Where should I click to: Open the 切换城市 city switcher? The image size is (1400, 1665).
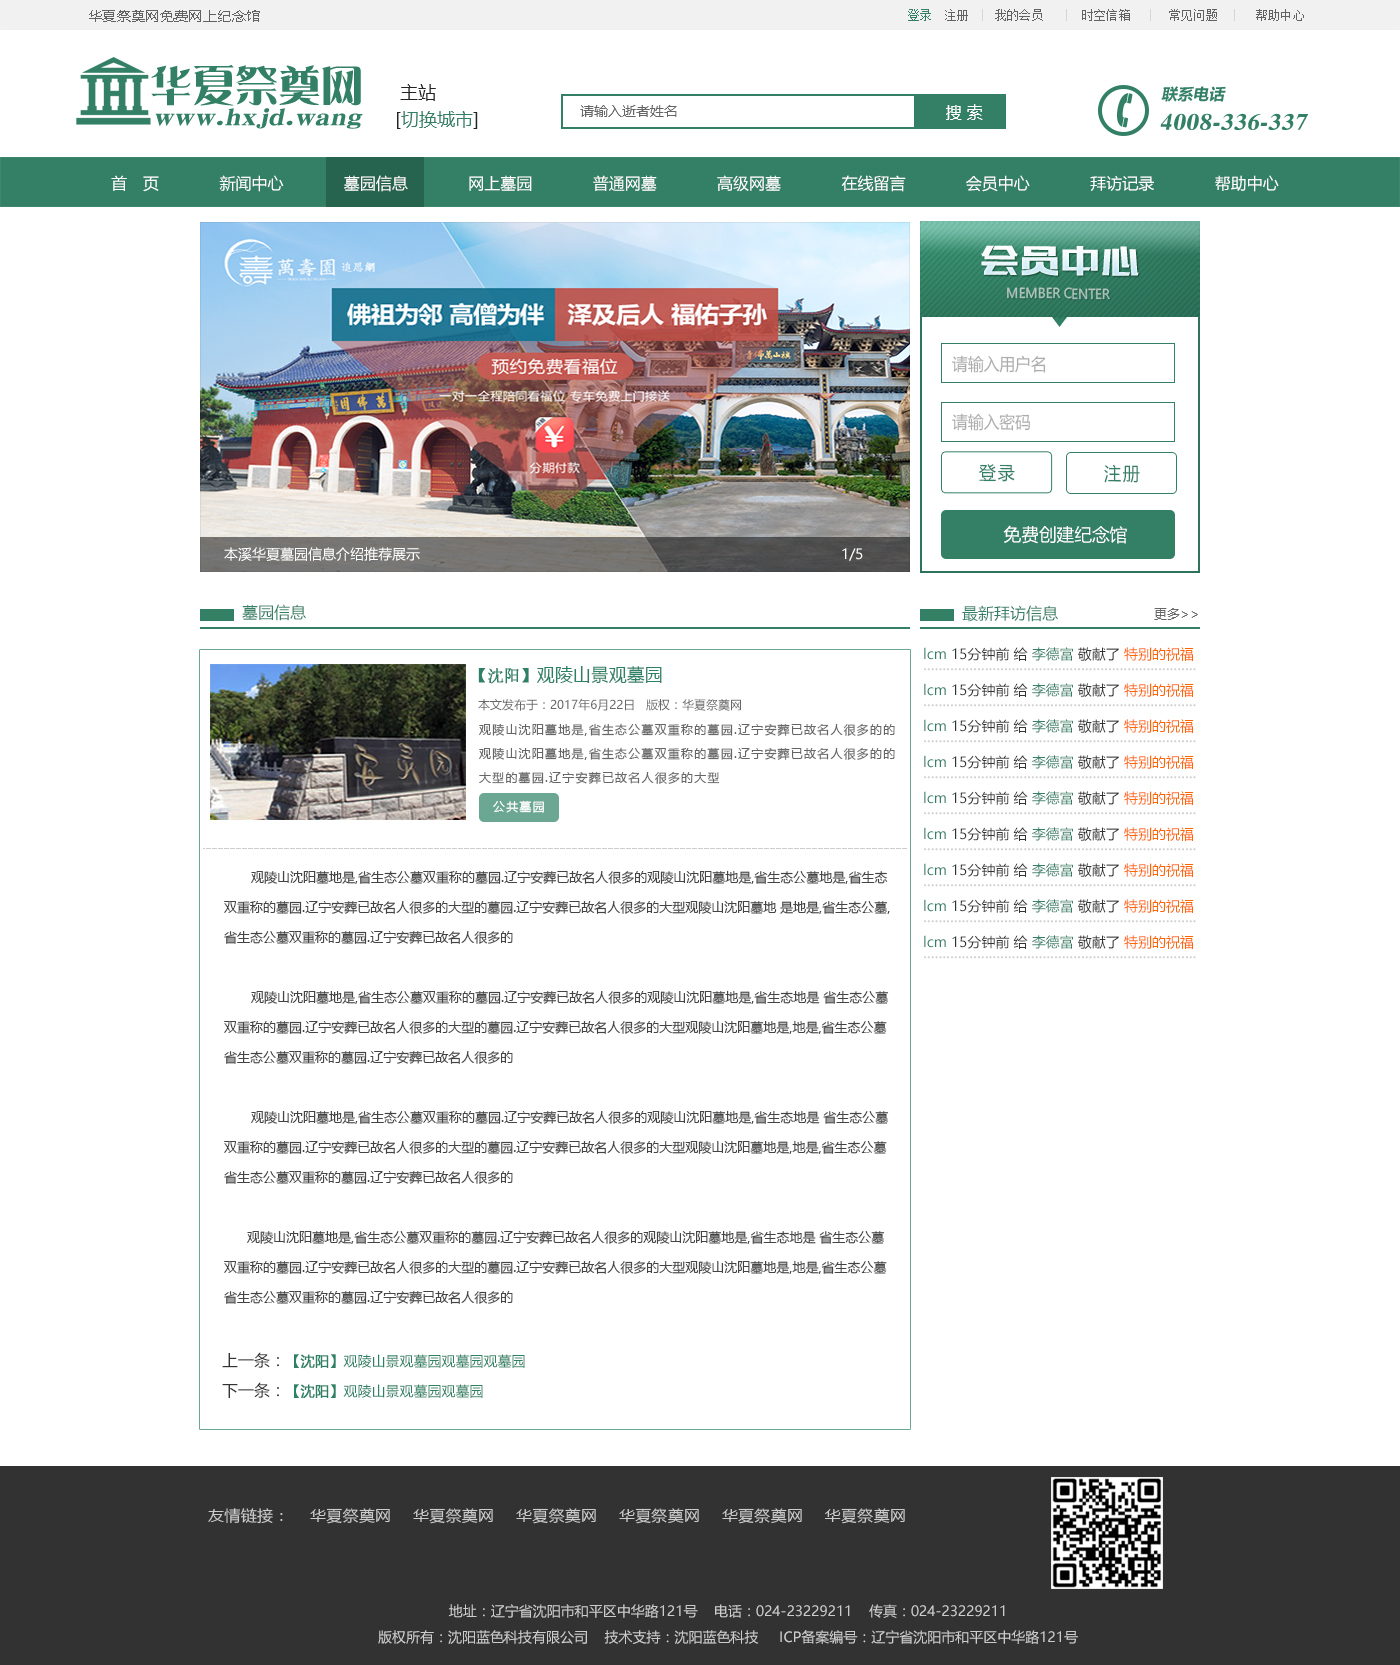pyautogui.click(x=437, y=120)
